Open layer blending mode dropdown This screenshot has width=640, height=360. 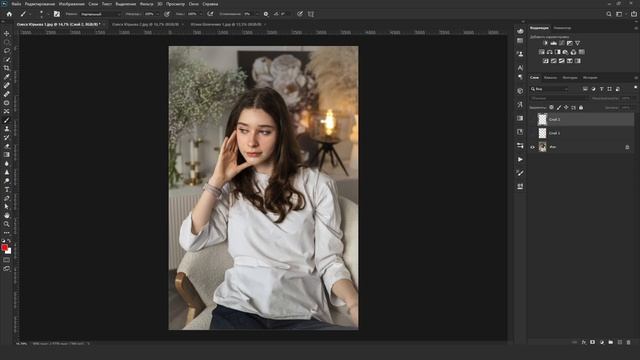pos(558,98)
